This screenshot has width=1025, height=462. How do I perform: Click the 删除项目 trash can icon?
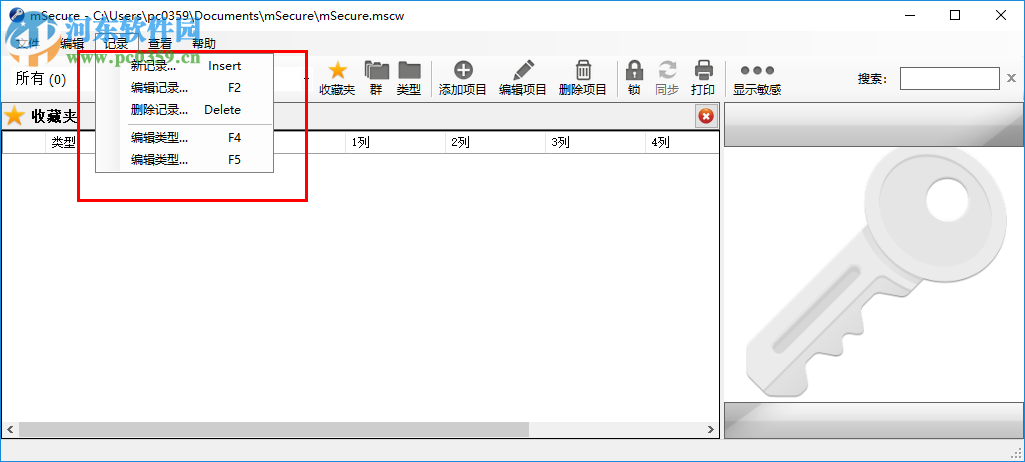pos(582,70)
